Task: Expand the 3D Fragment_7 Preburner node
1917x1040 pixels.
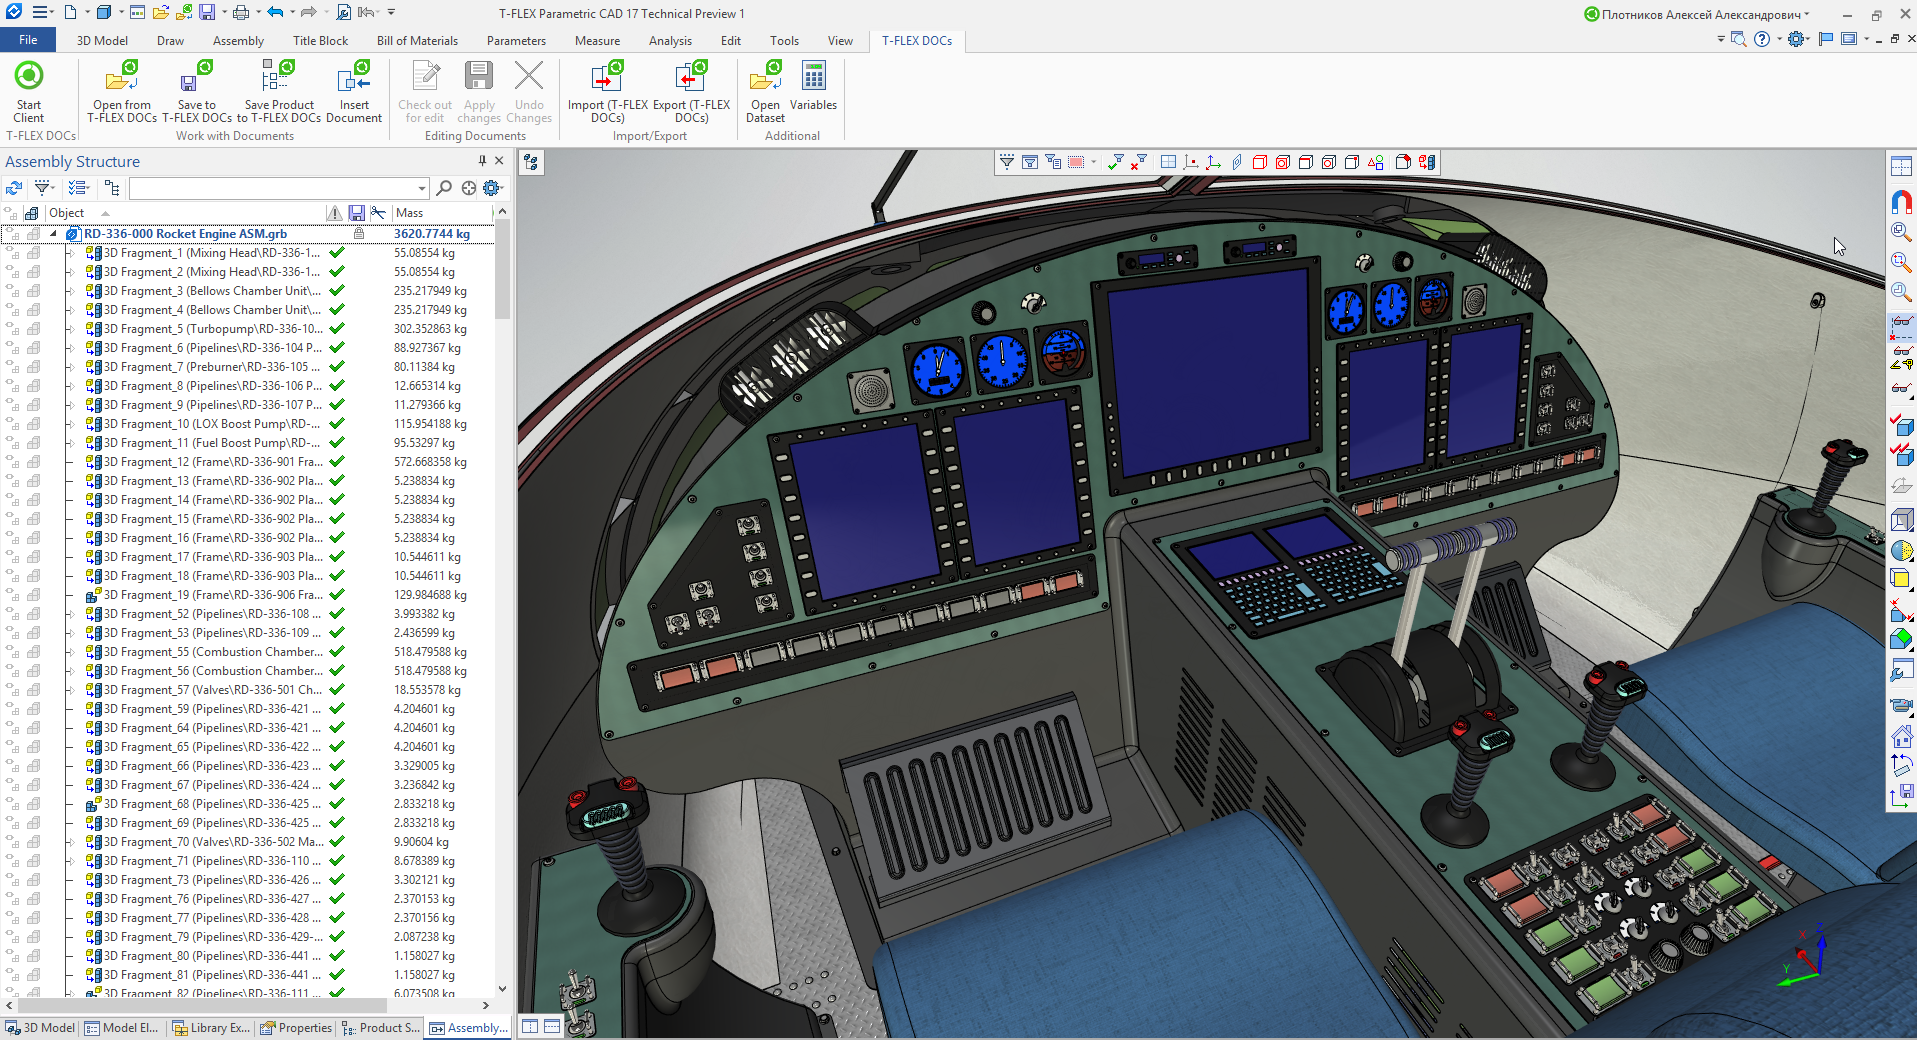Action: (x=70, y=367)
